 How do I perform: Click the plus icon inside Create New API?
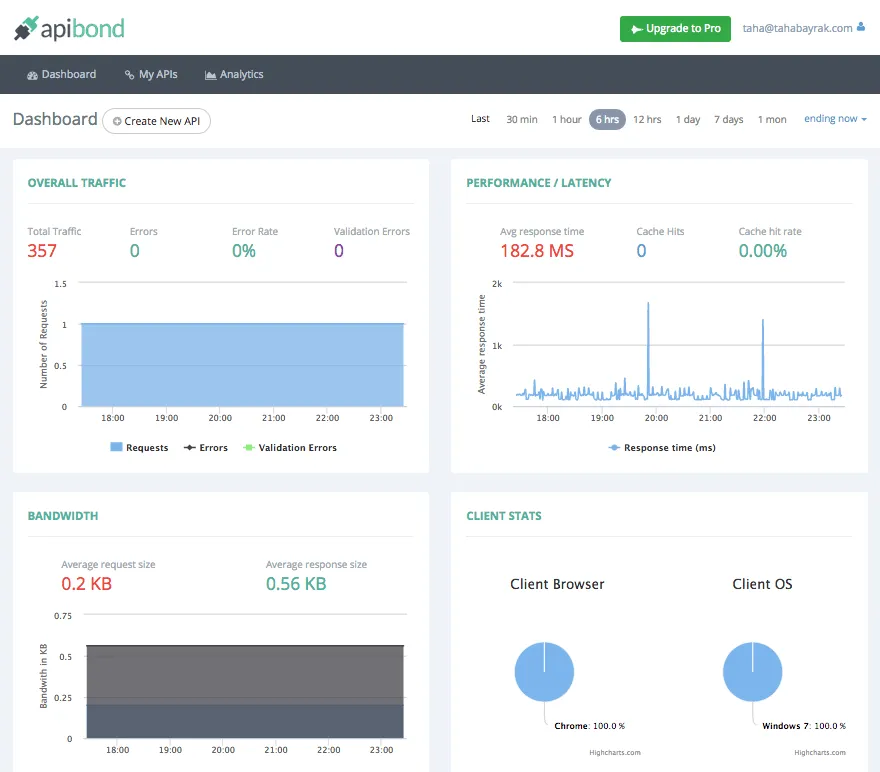[x=119, y=121]
